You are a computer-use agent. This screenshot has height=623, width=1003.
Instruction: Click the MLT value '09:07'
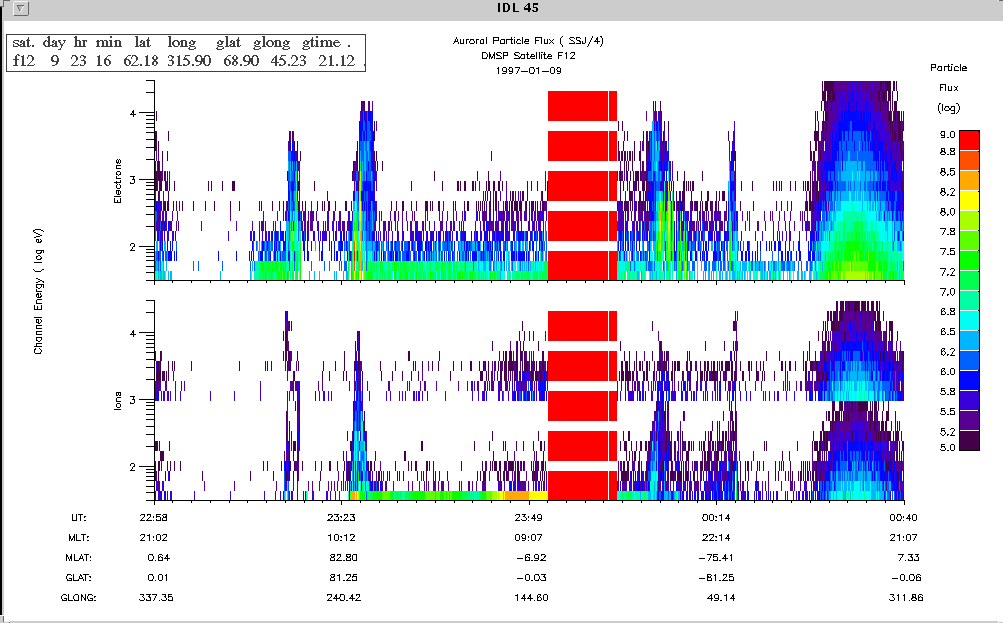coord(528,538)
